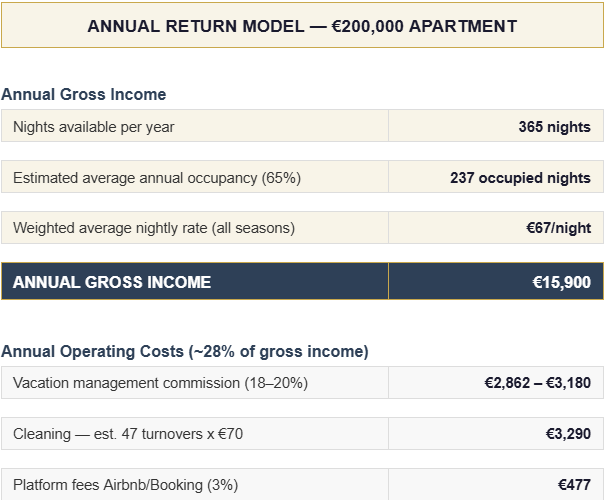Image resolution: width=605 pixels, height=500 pixels.
Task: Click Weighted average nightly rate label
Action: [153, 228]
